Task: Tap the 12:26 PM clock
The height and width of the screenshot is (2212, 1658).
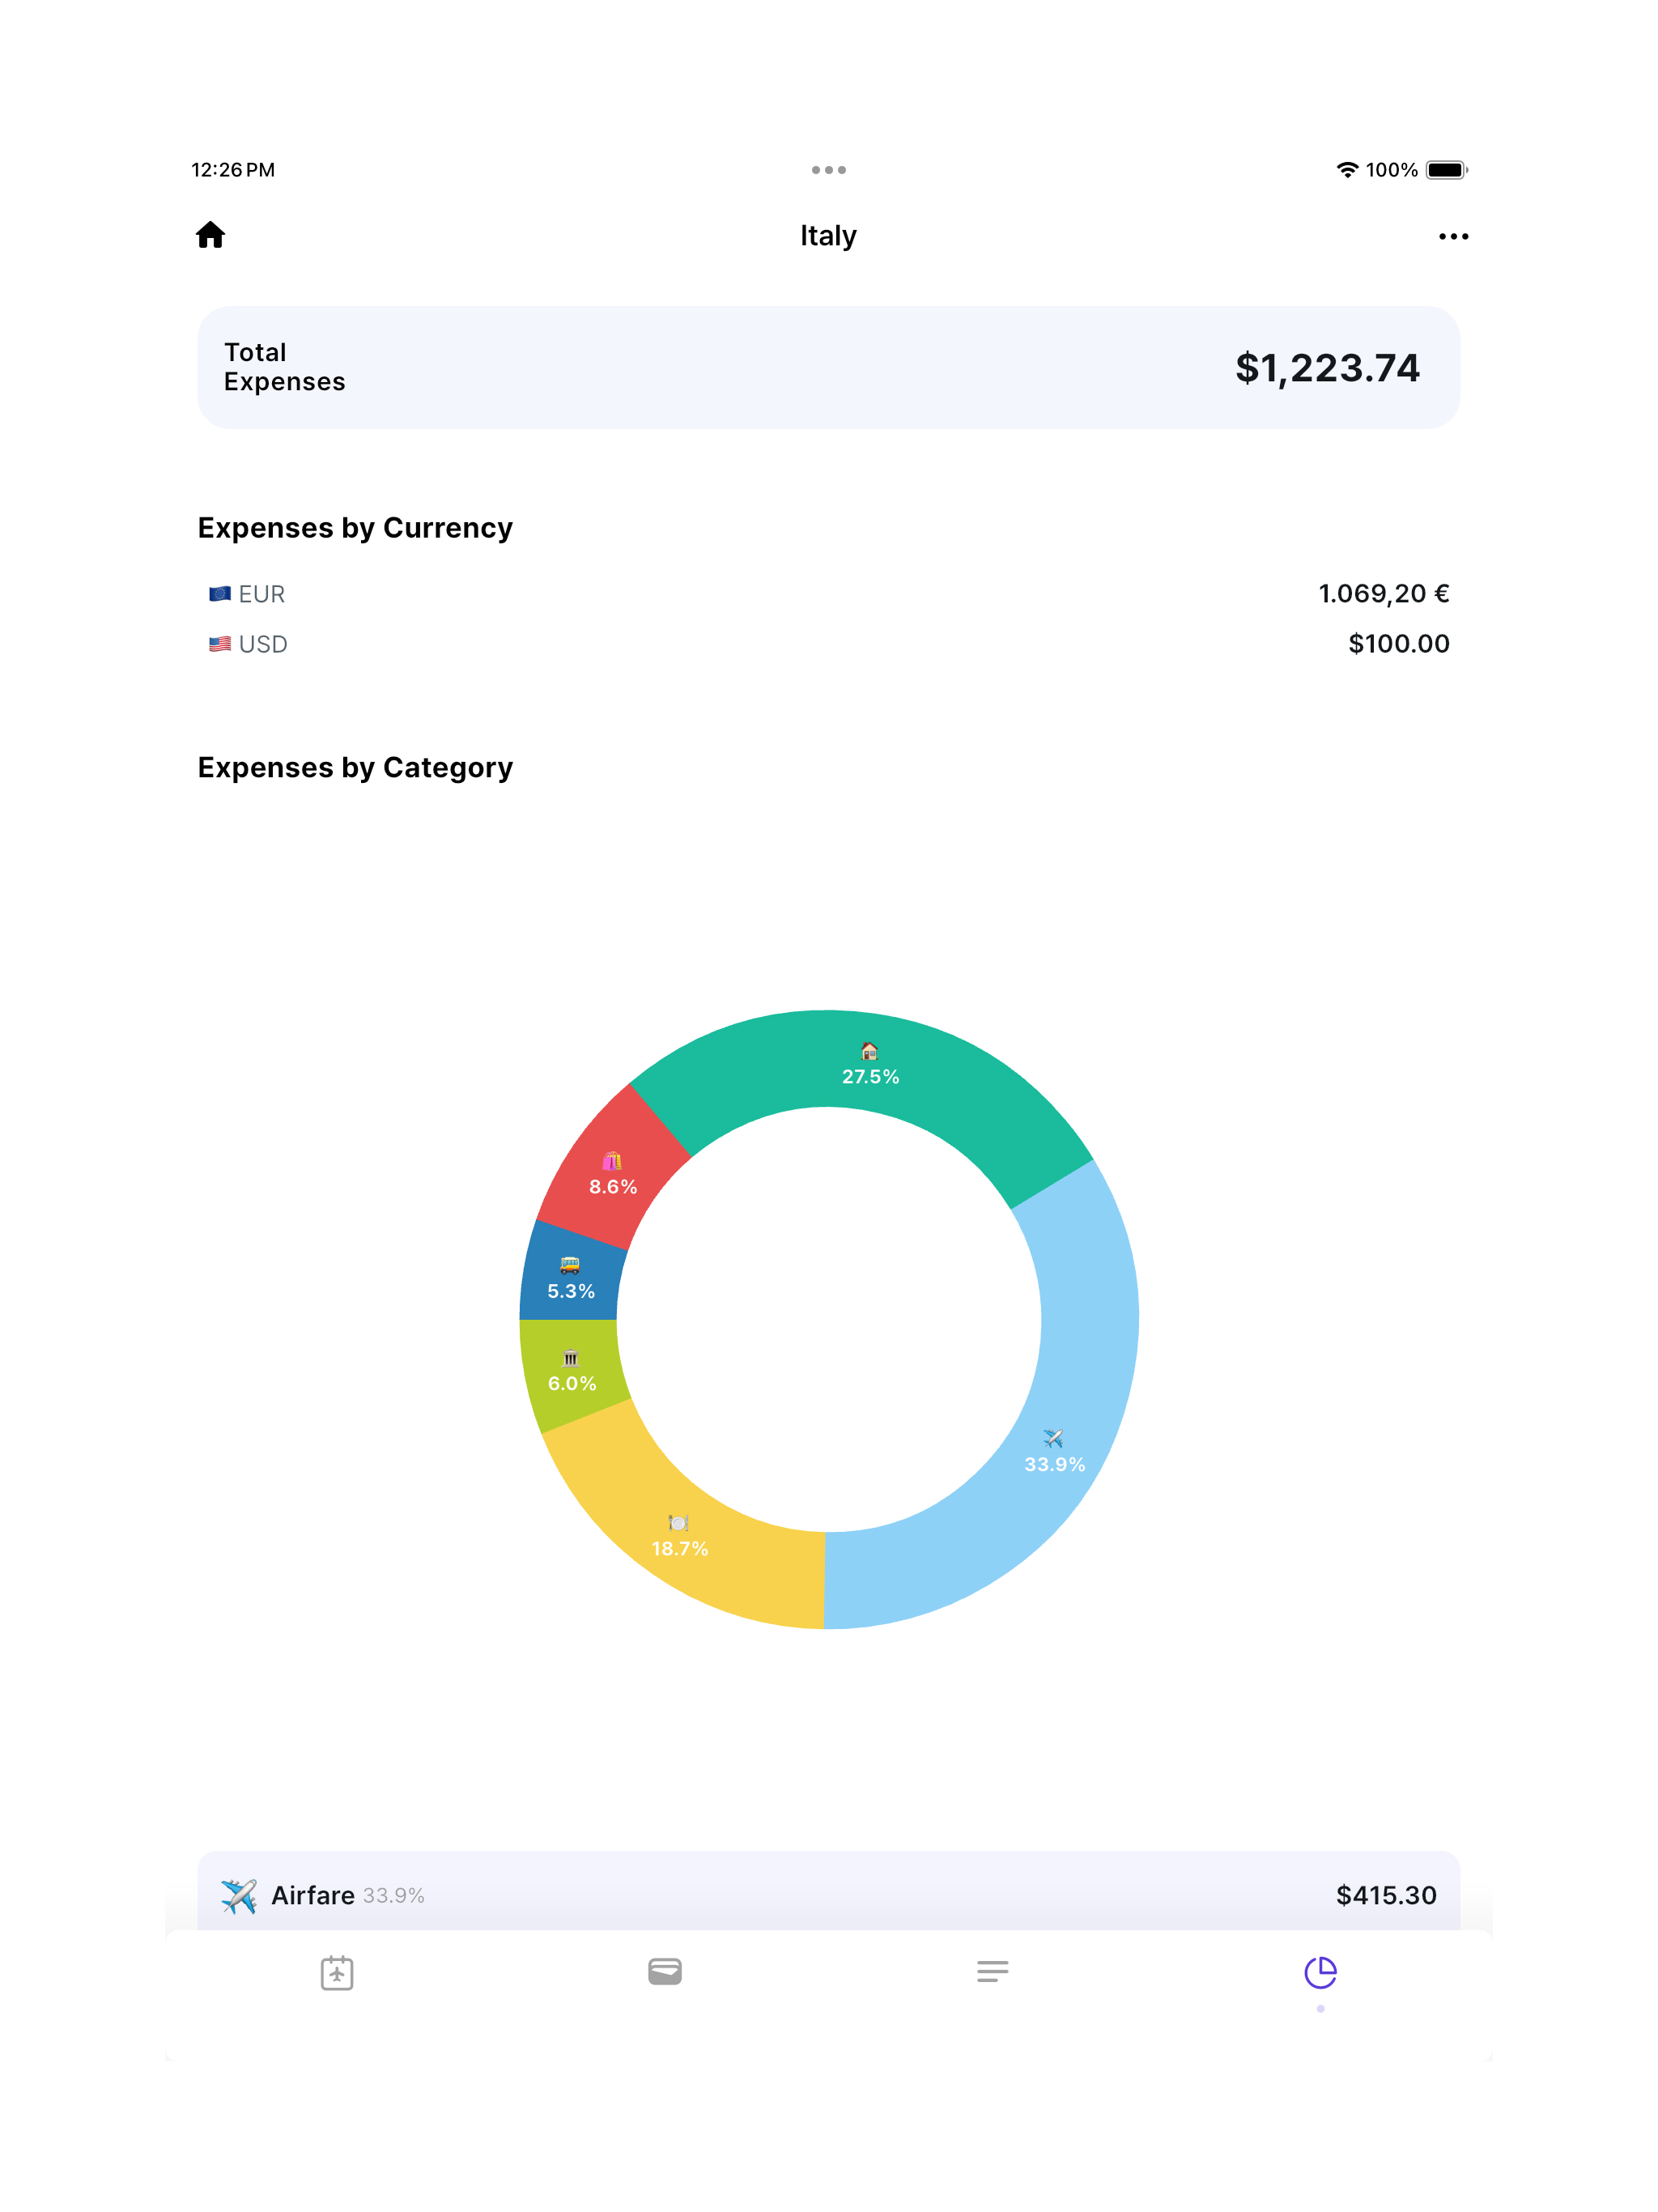Action: (x=233, y=170)
